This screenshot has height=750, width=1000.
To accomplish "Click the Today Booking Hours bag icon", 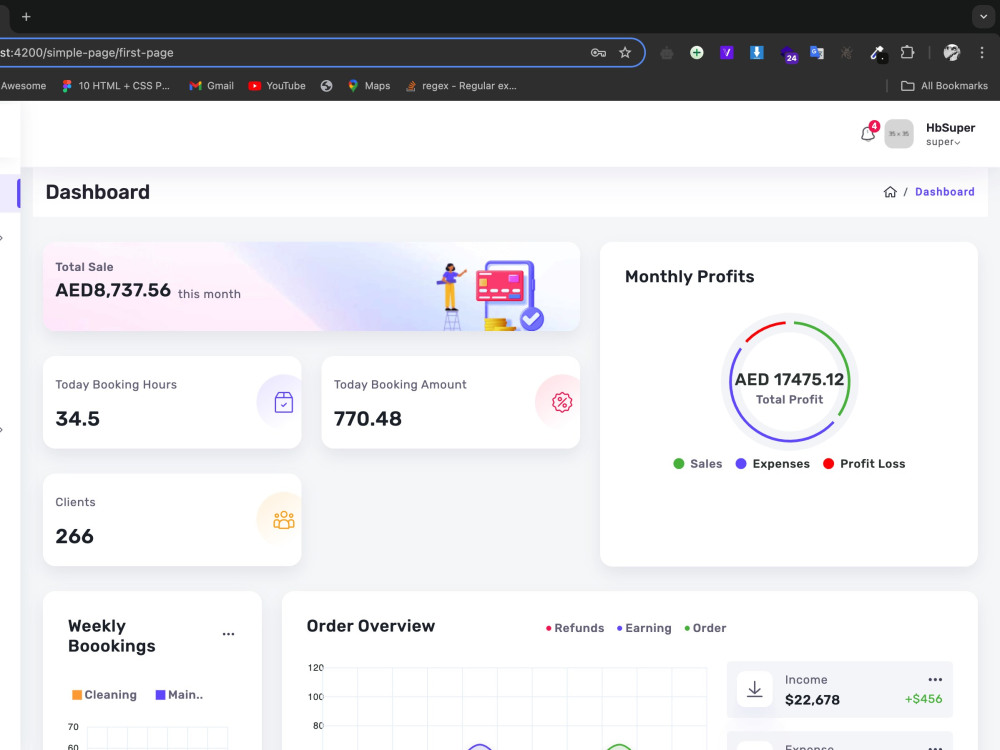I will click(x=283, y=402).
